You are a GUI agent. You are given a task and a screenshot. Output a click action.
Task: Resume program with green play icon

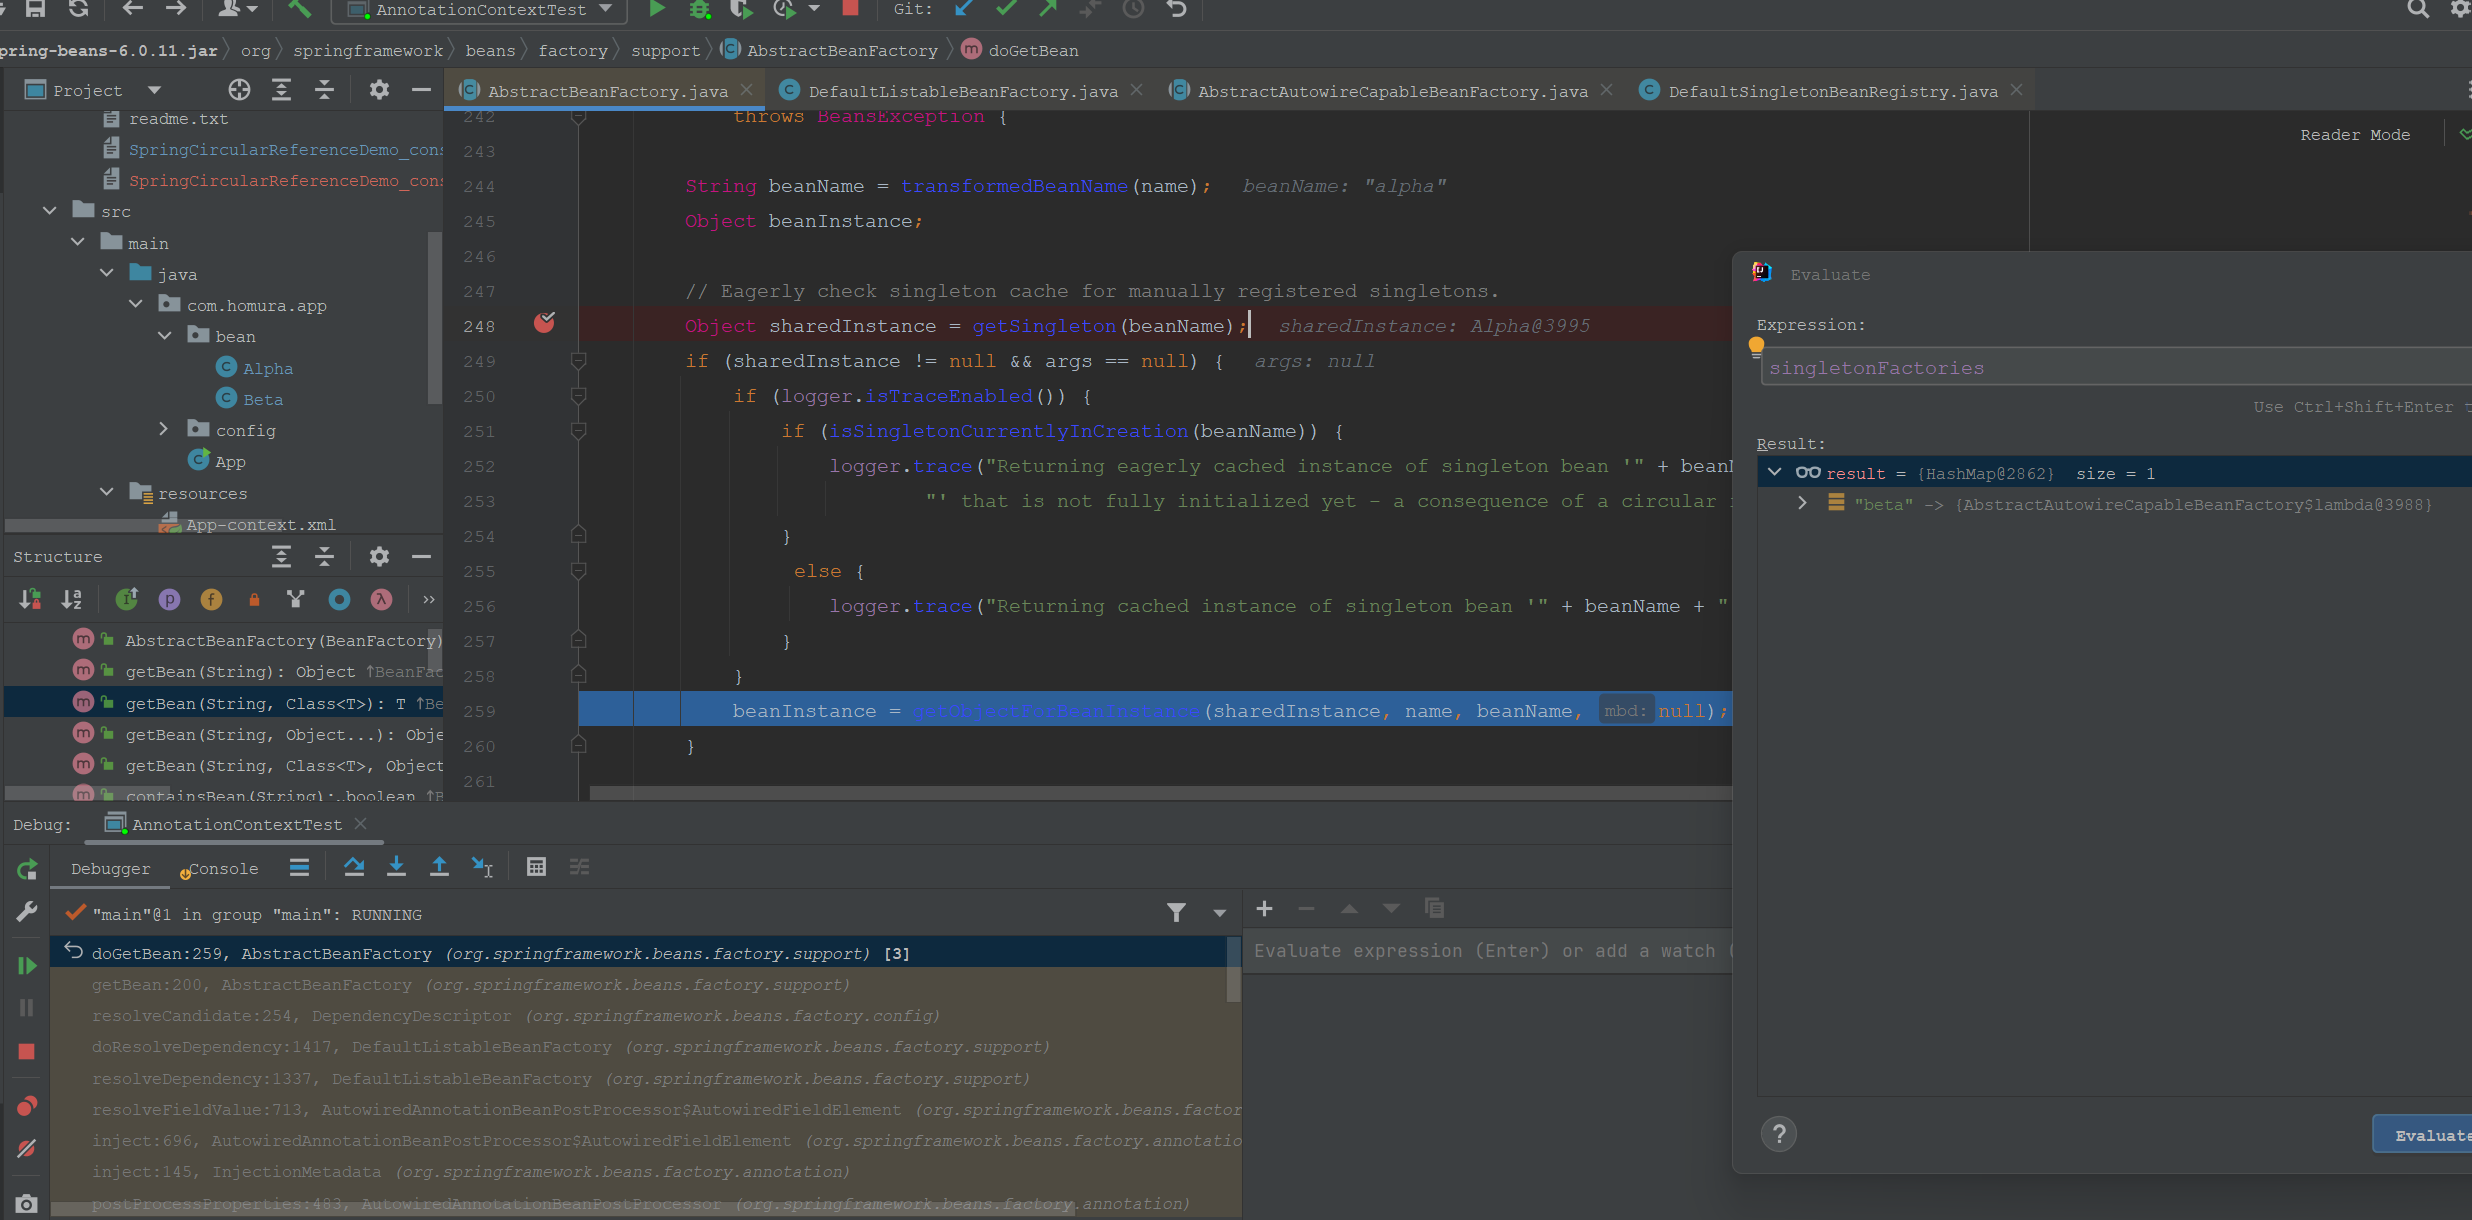click(x=27, y=966)
